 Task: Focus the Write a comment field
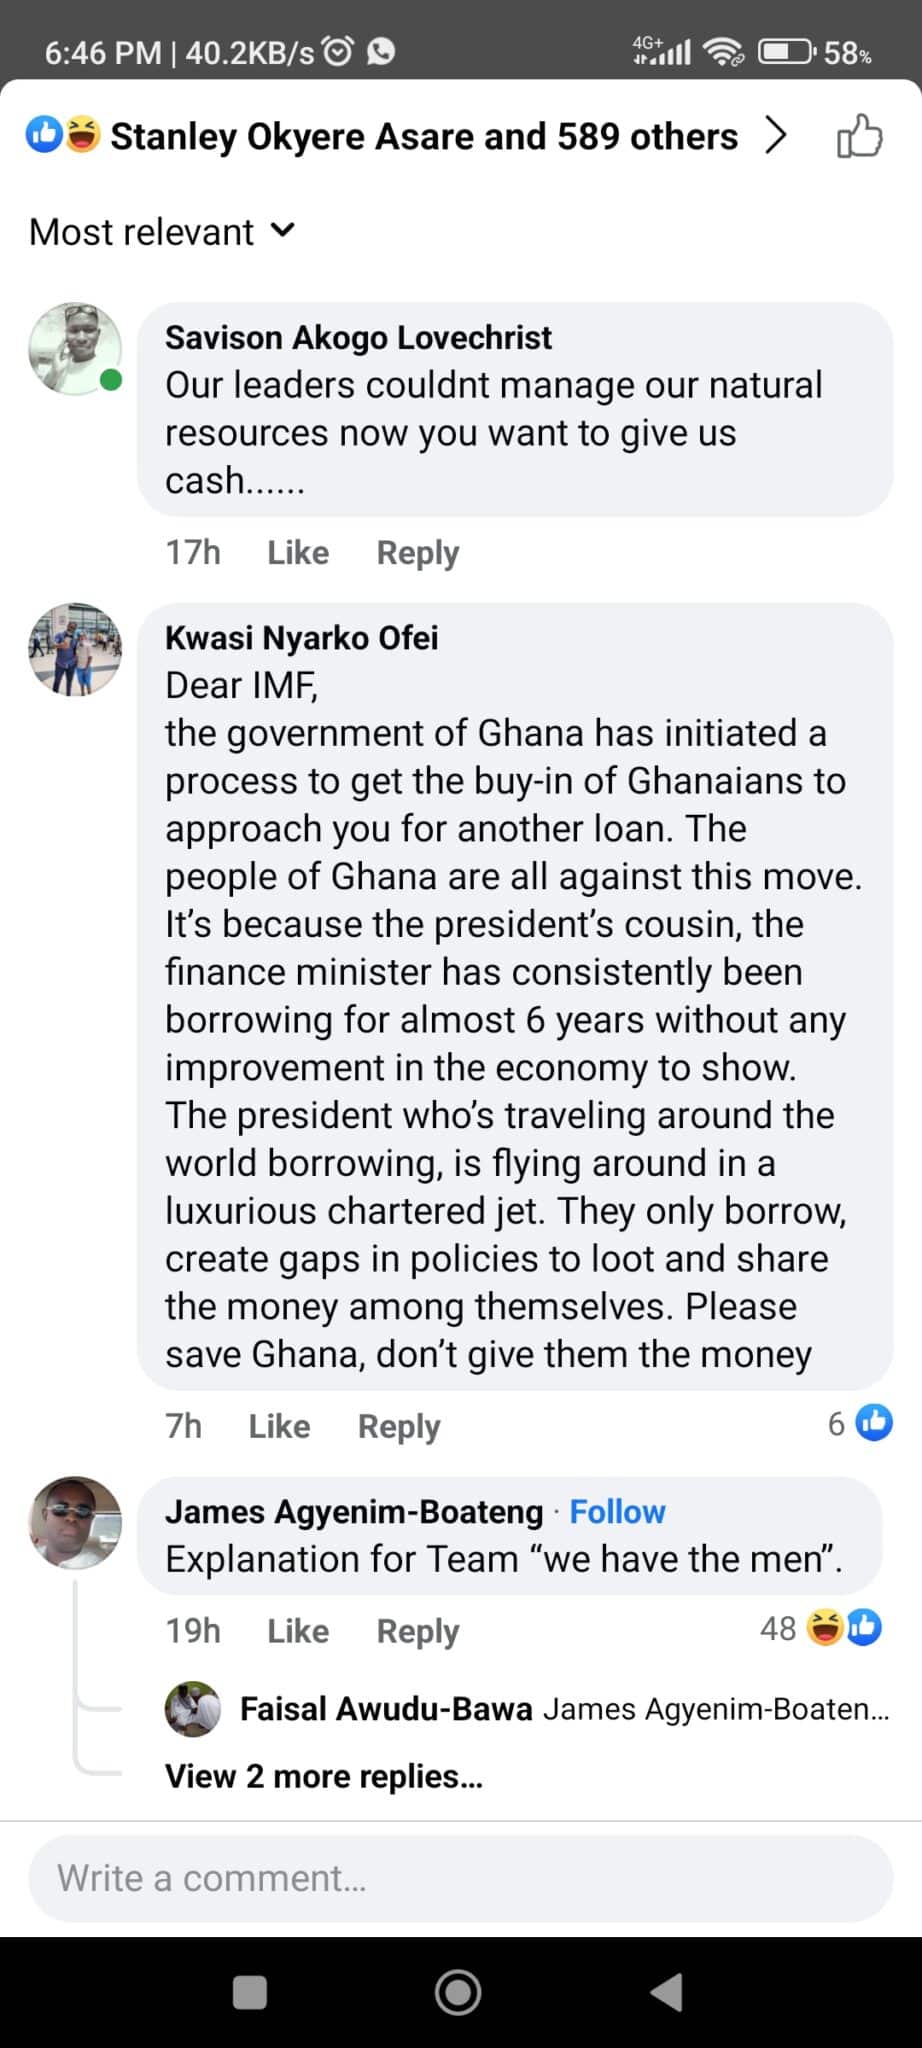pyautogui.click(x=461, y=1878)
